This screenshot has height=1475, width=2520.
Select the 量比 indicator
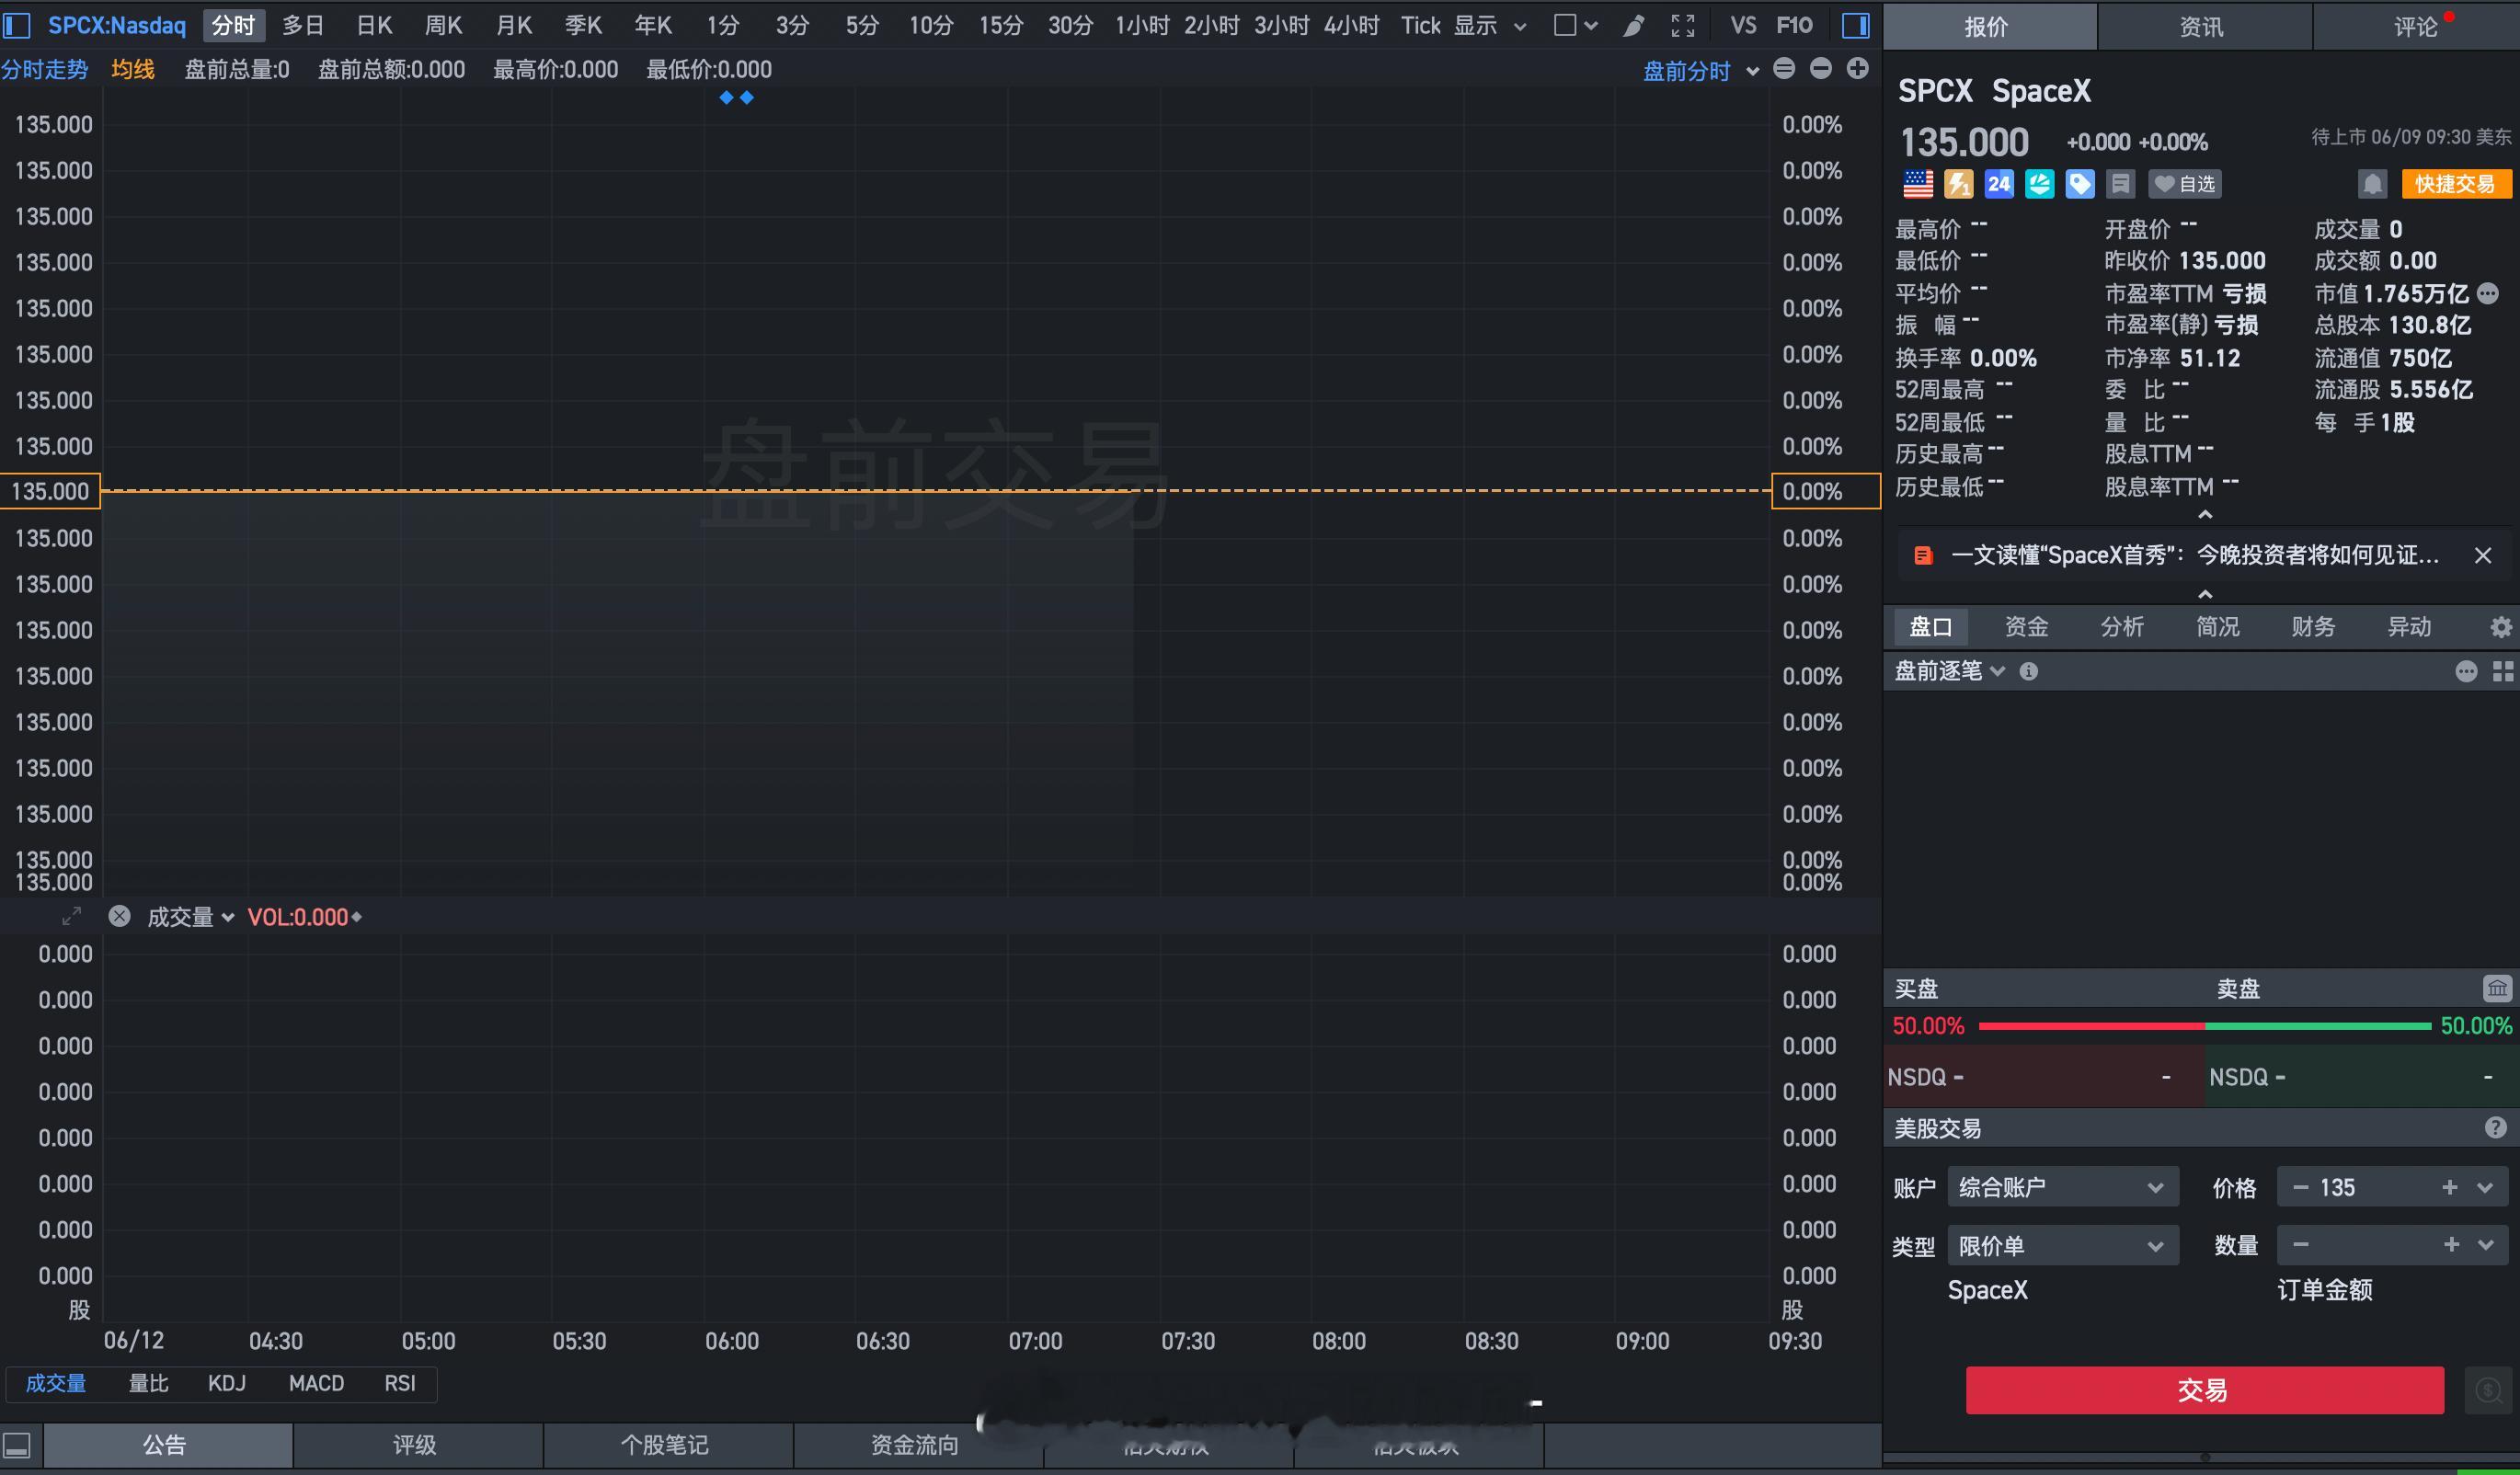(148, 1383)
